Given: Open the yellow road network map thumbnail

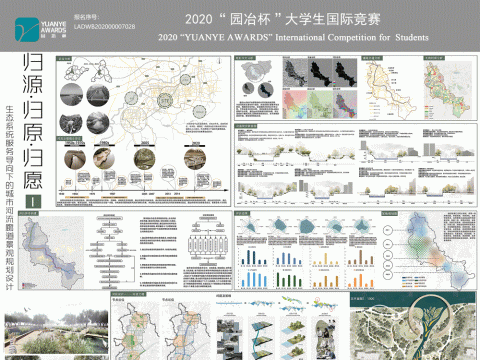Looking at the screenshot, I should tap(391, 89).
